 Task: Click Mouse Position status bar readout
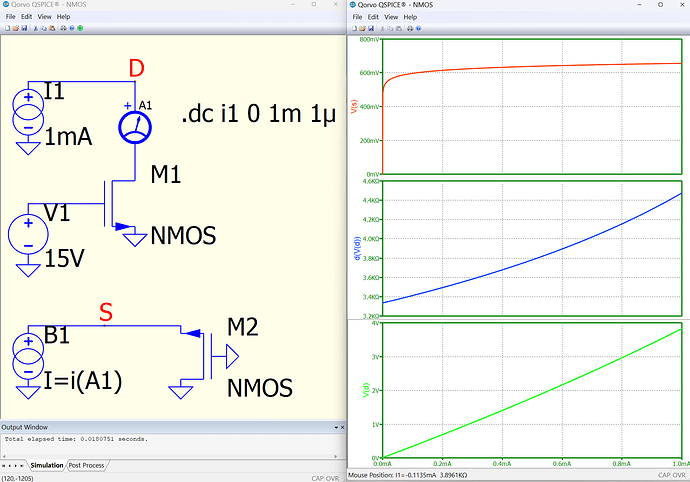click(407, 475)
